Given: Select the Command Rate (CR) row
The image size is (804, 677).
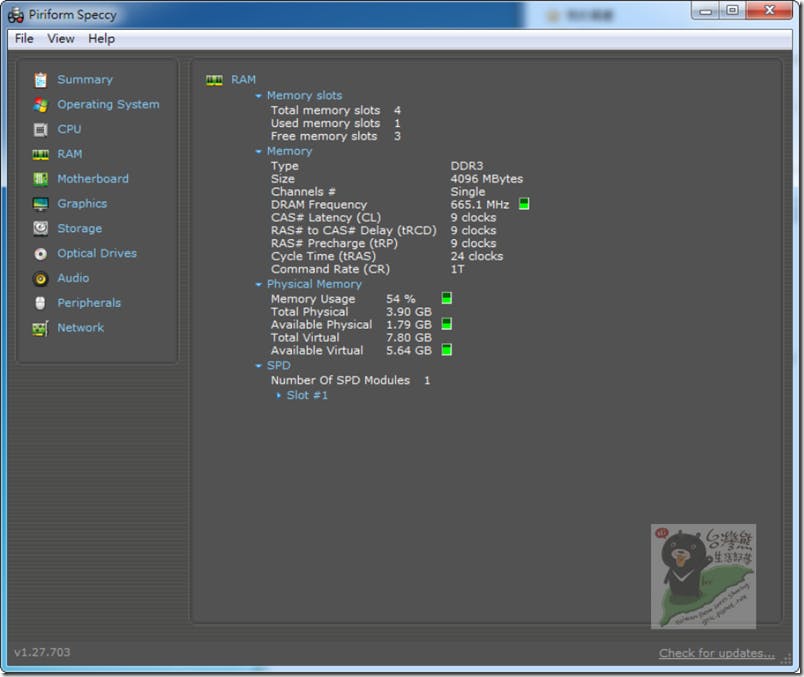Looking at the screenshot, I should (x=368, y=269).
